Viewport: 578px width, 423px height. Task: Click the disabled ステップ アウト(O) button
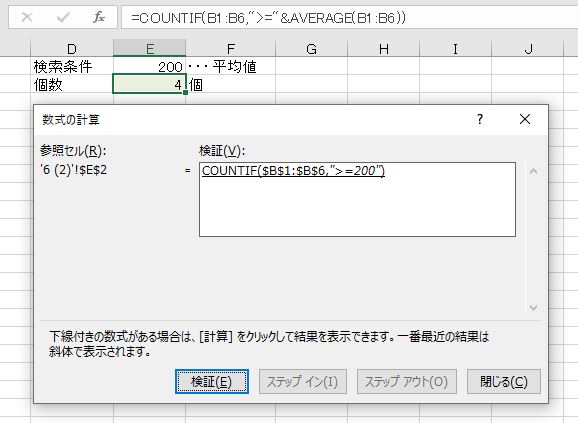[407, 382]
